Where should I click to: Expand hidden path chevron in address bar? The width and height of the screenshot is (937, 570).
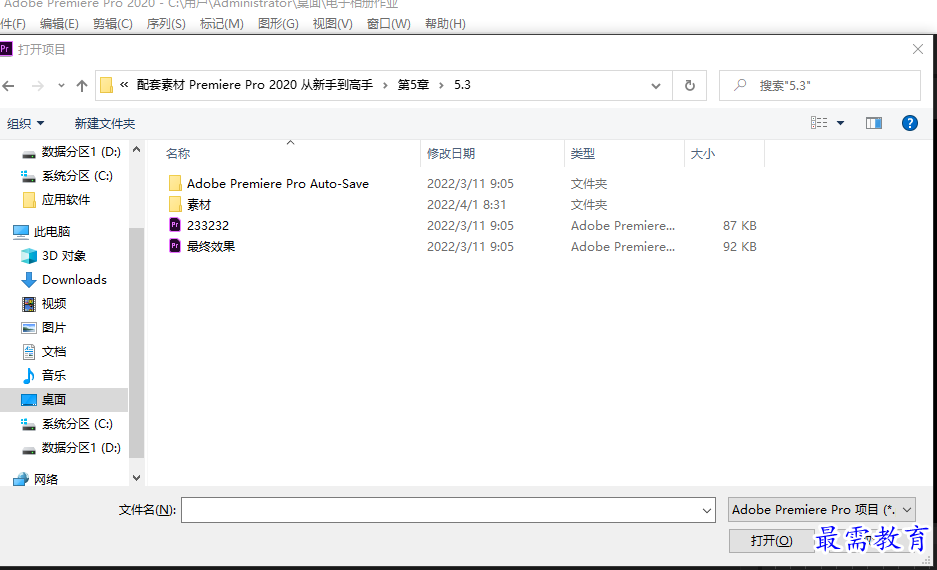pyautogui.click(x=124, y=85)
